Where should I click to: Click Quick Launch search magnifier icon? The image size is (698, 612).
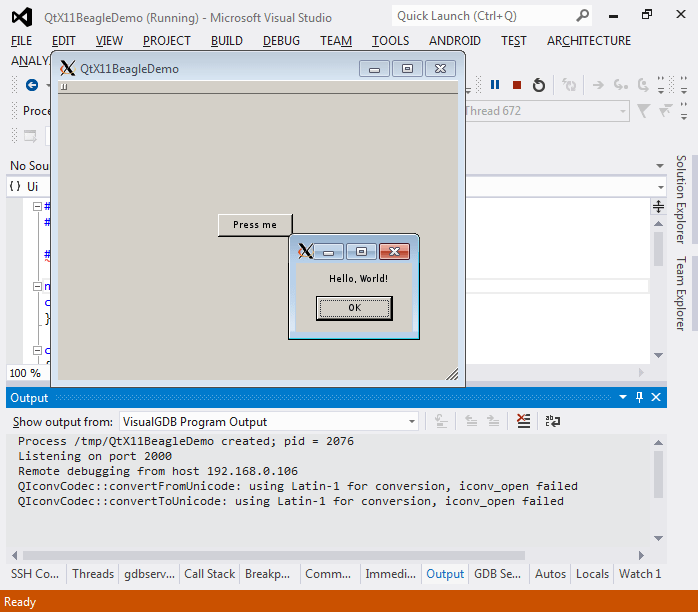582,16
